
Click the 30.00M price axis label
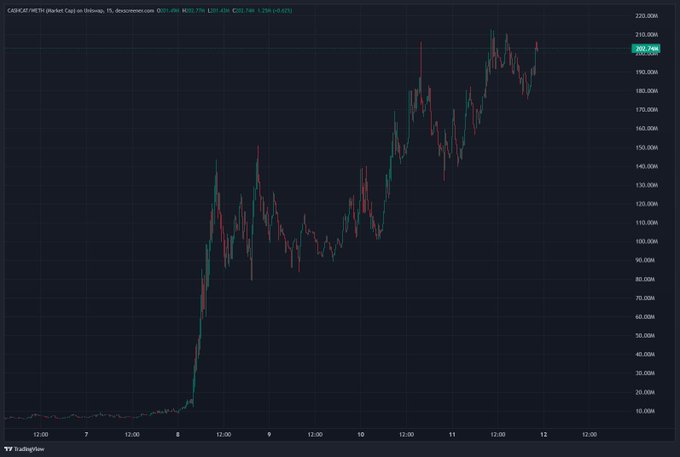pyautogui.click(x=645, y=373)
